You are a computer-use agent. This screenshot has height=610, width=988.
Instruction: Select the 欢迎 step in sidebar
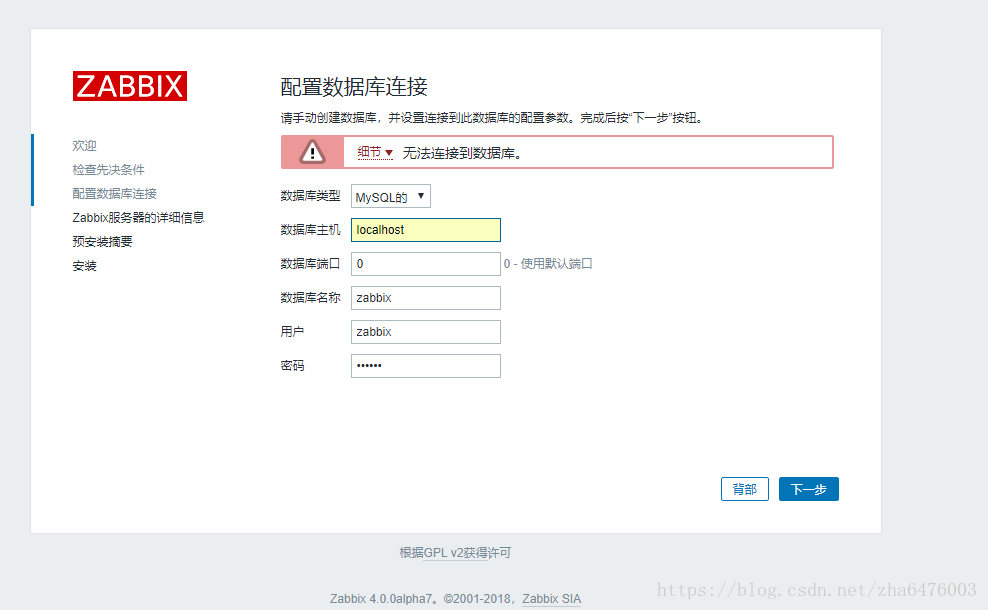point(84,146)
